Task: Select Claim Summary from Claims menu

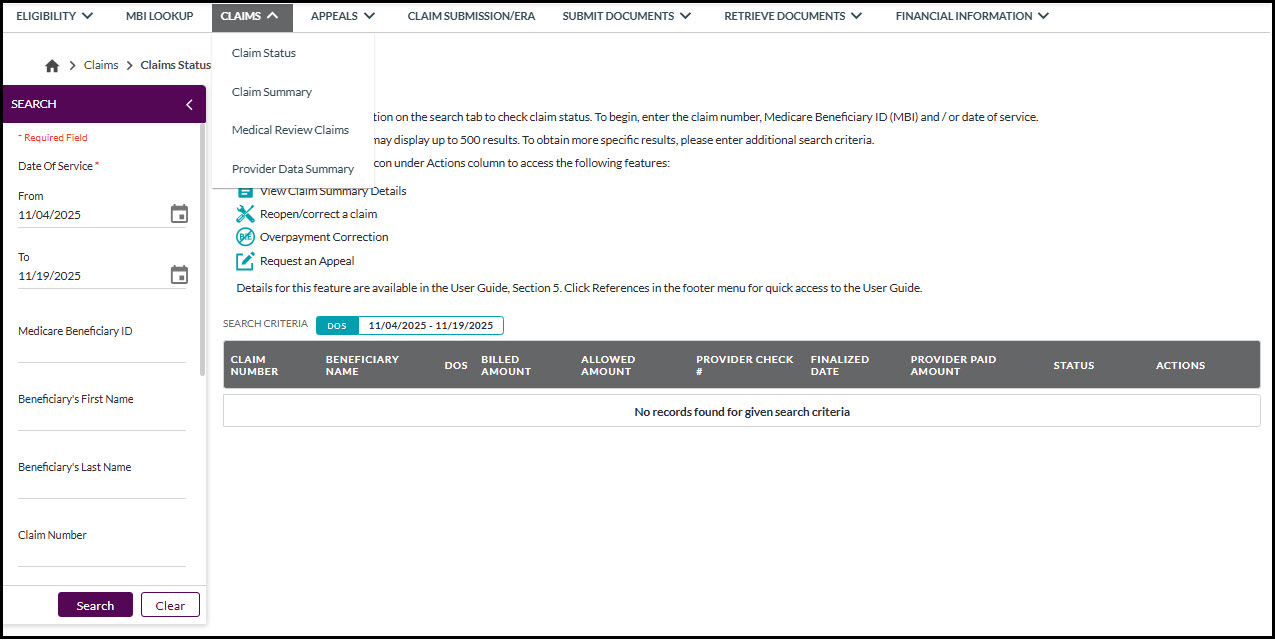Action: pos(272,92)
